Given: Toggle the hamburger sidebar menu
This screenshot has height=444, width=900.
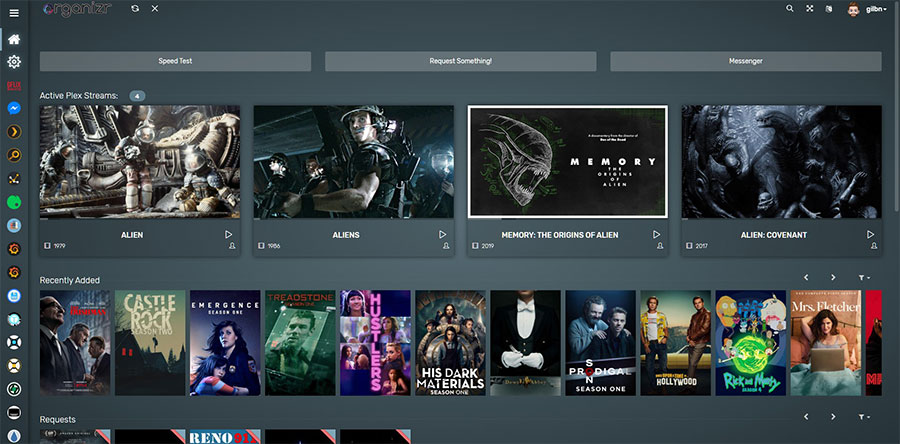Looking at the screenshot, I should point(14,13).
